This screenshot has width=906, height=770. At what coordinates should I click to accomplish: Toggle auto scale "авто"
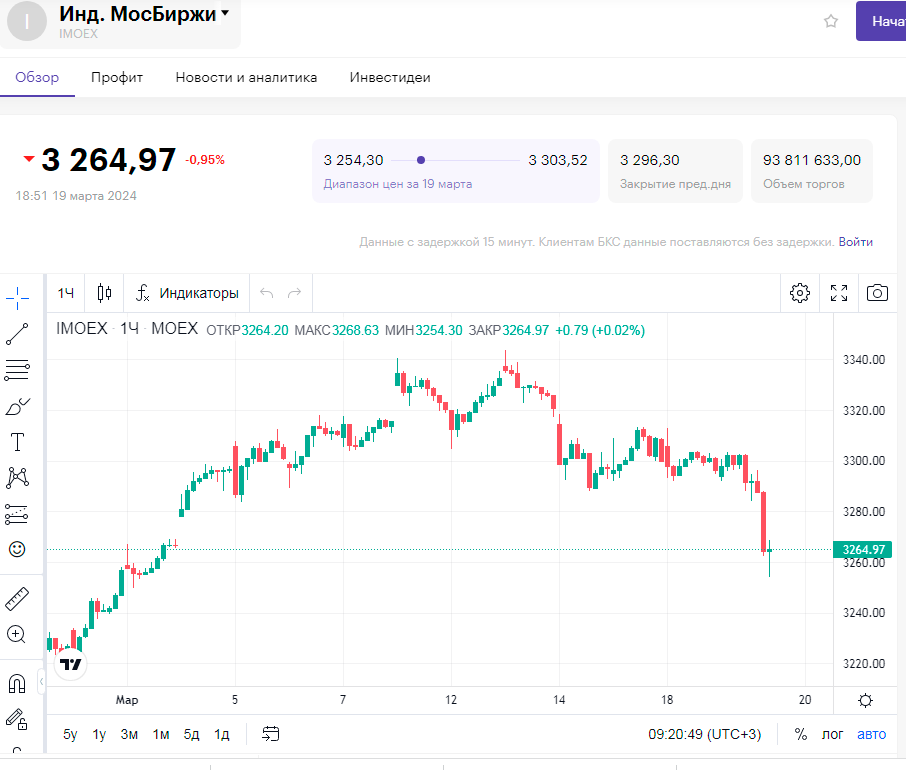(x=871, y=734)
